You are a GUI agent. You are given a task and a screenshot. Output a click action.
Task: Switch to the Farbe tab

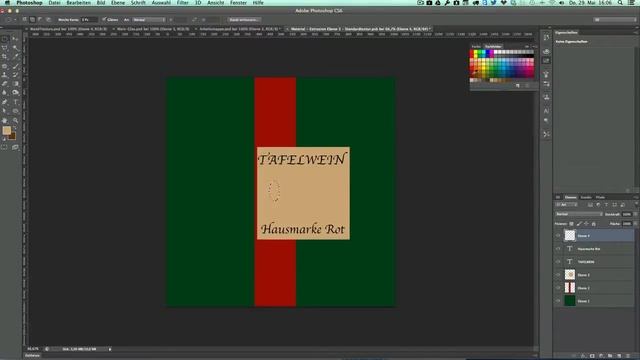(476, 47)
